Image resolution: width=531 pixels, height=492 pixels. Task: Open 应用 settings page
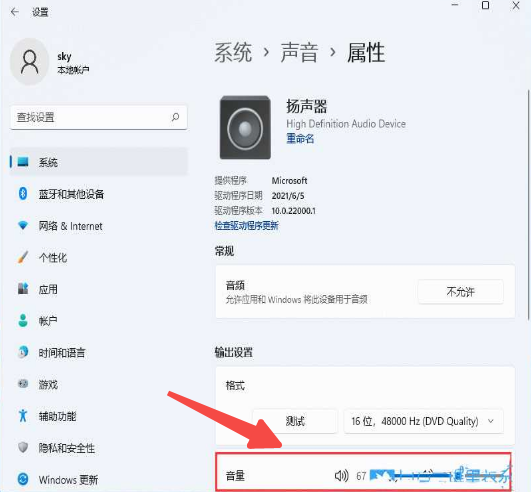[x=99, y=289]
